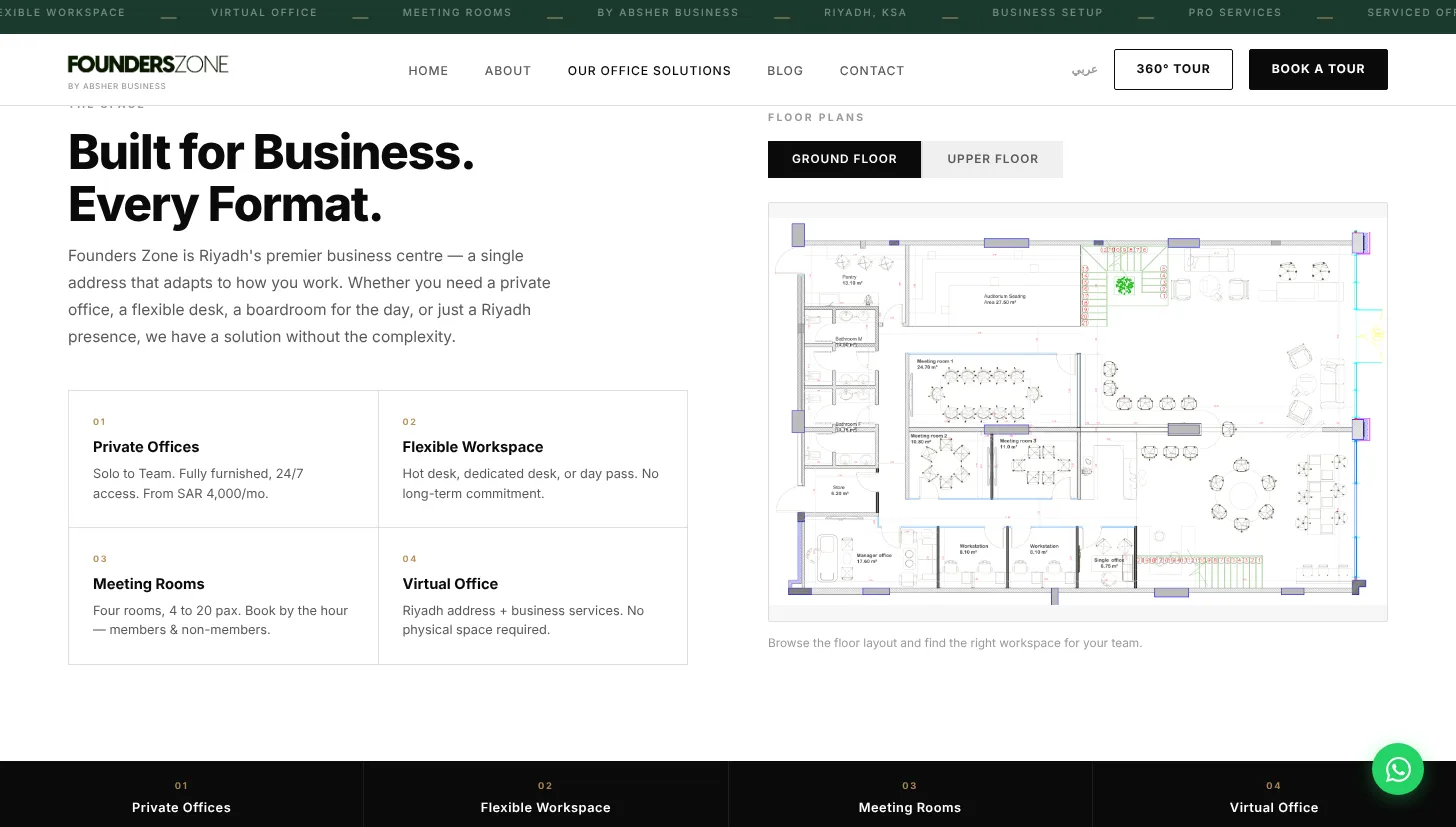The width and height of the screenshot is (1456, 827).
Task: Launch the 360° TOUR button
Action: point(1173,69)
